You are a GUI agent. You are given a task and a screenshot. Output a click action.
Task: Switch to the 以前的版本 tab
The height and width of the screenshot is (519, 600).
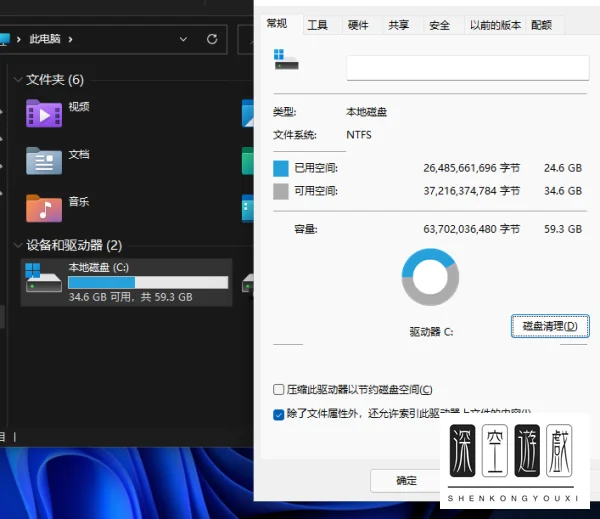click(495, 25)
